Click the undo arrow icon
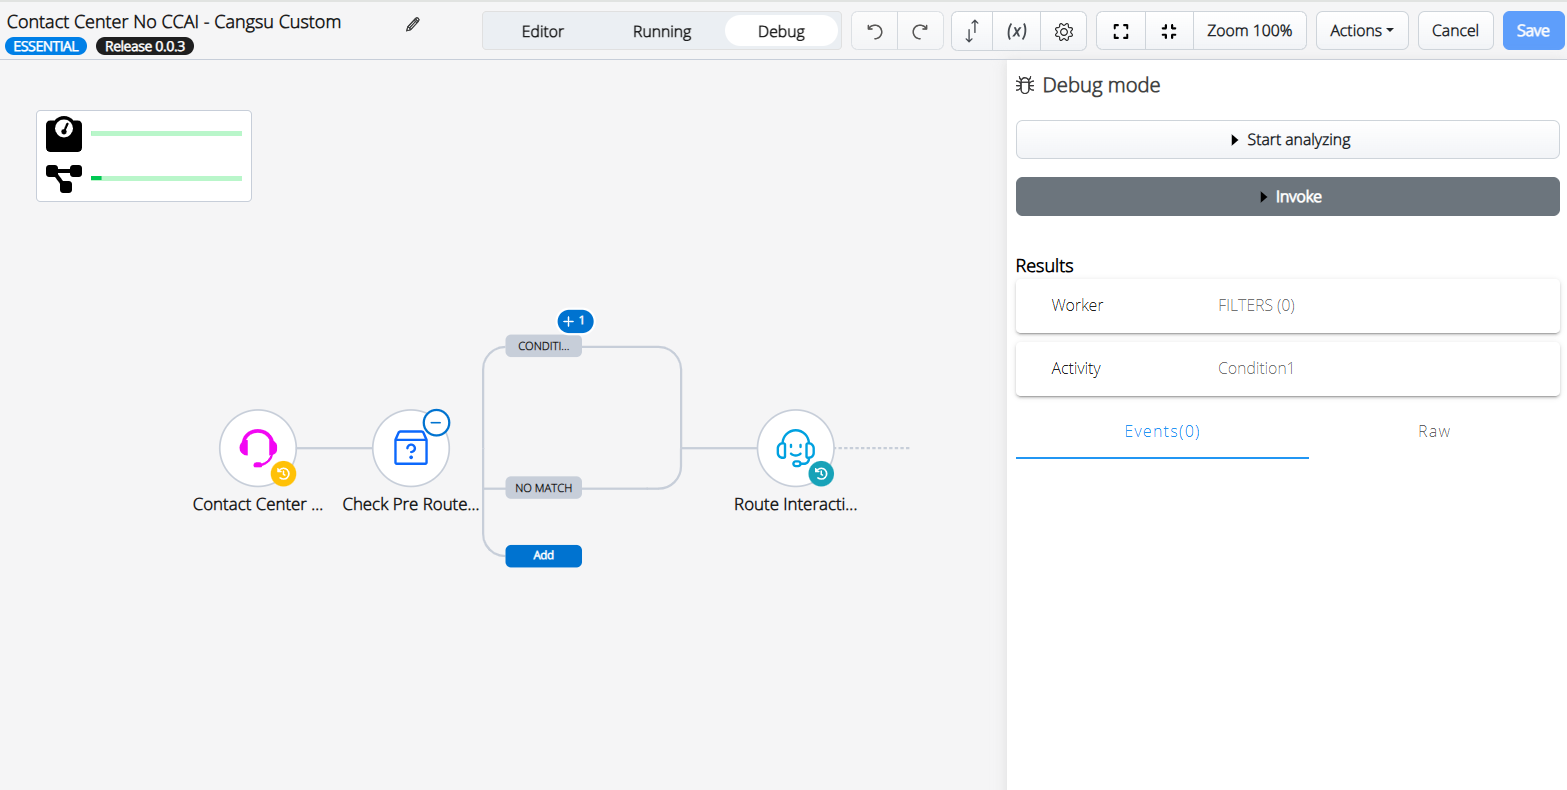This screenshot has height=790, width=1567. (874, 31)
